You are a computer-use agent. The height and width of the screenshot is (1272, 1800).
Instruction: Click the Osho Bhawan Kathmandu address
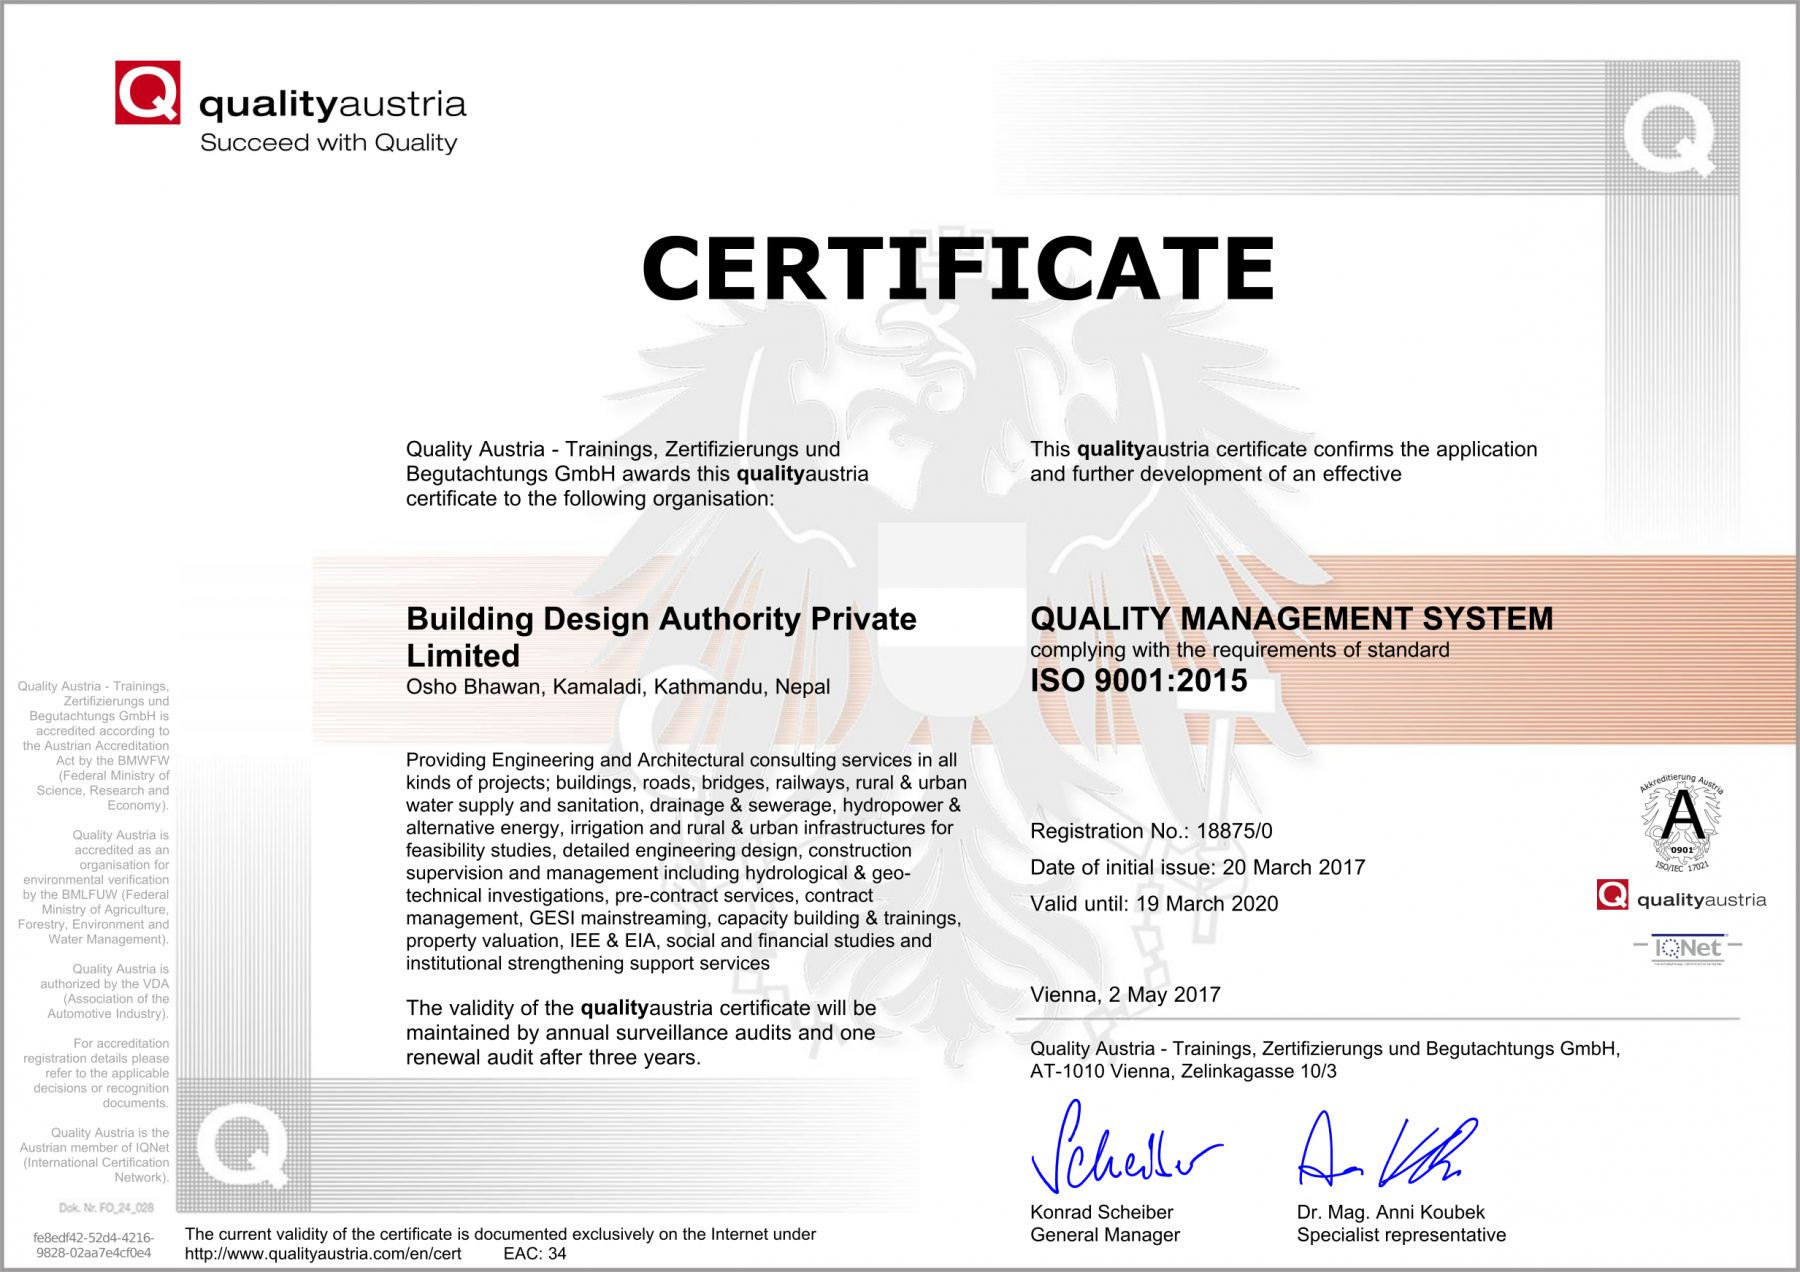point(617,687)
